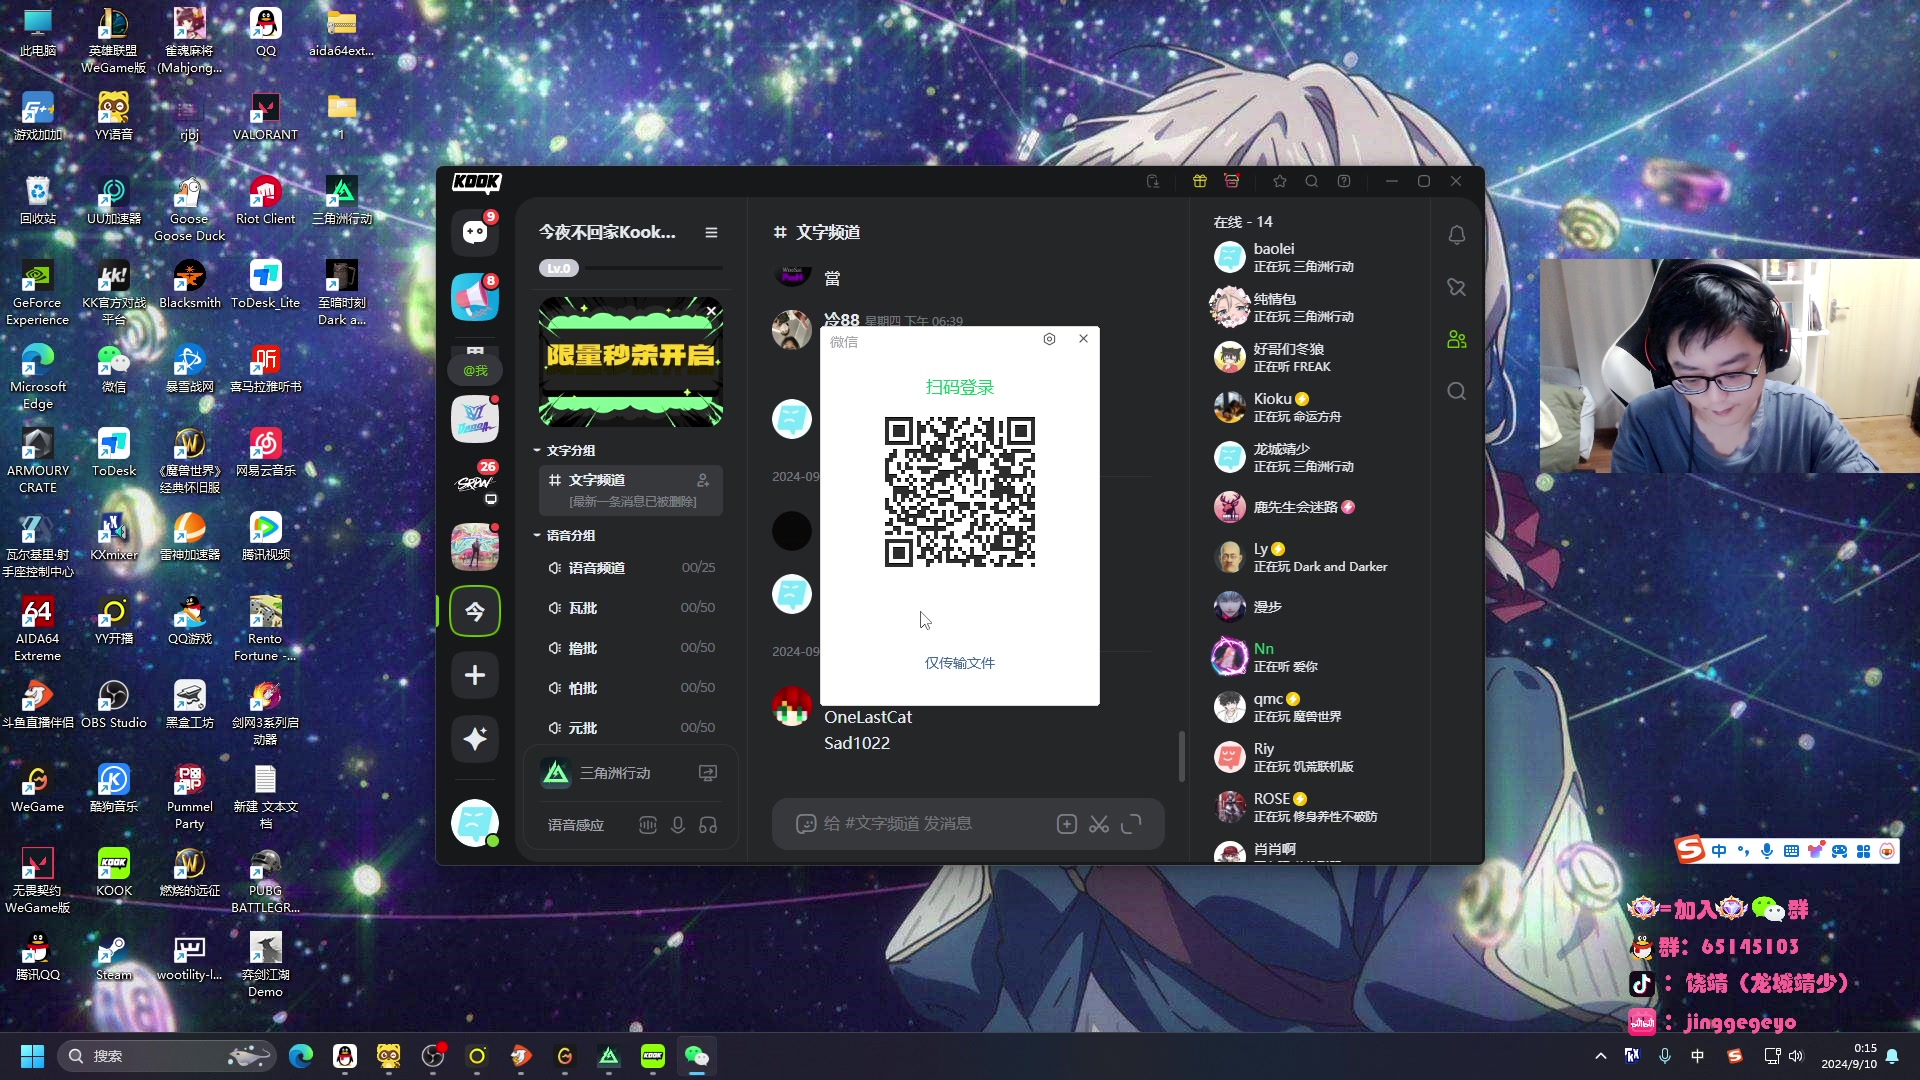Close the 限量秒杀开启 promo banner
The width and height of the screenshot is (1920, 1080).
pyautogui.click(x=711, y=311)
